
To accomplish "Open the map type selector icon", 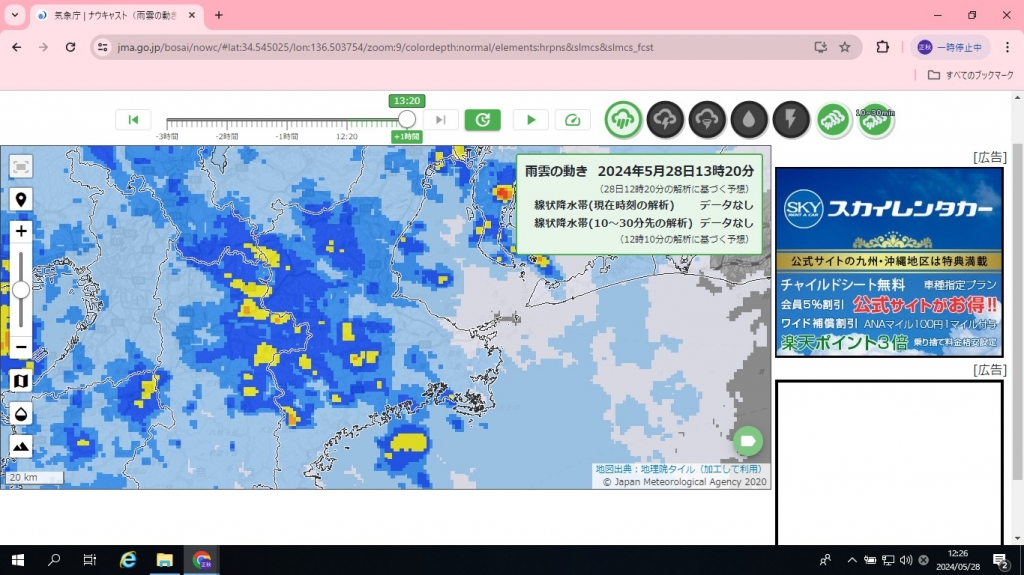I will coord(21,380).
